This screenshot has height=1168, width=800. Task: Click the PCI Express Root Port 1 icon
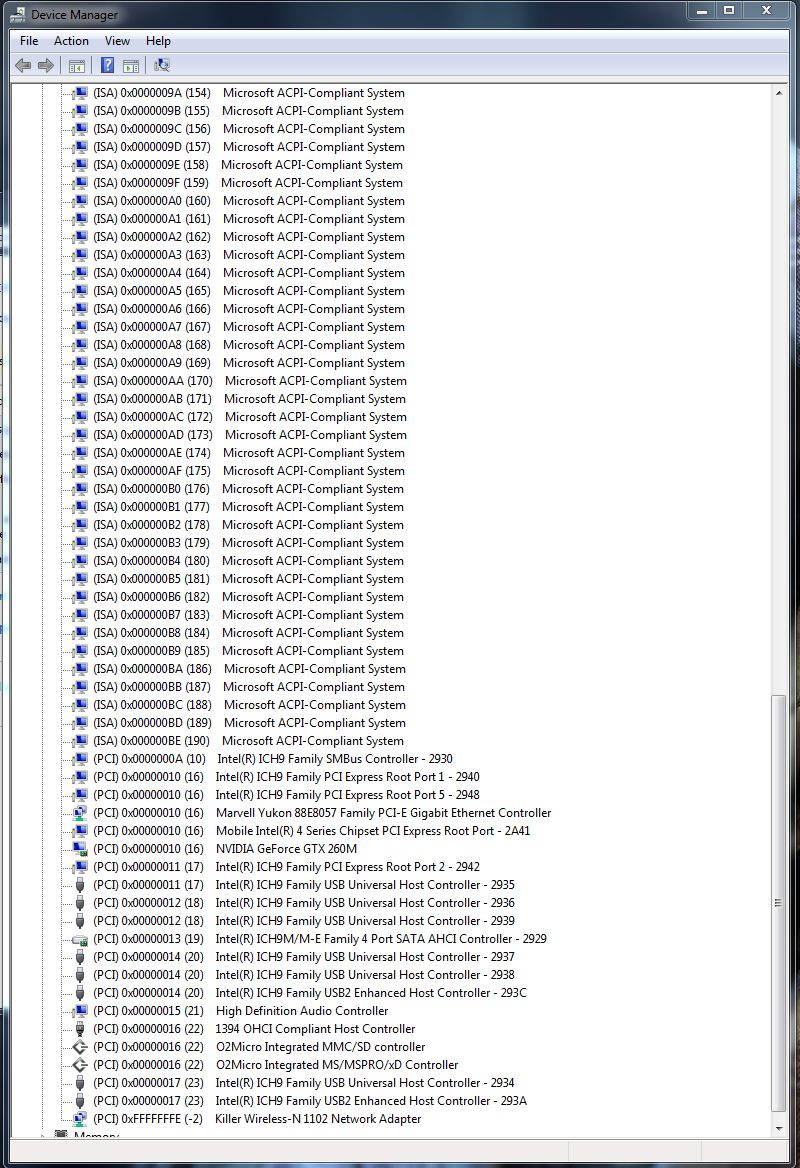[80, 777]
